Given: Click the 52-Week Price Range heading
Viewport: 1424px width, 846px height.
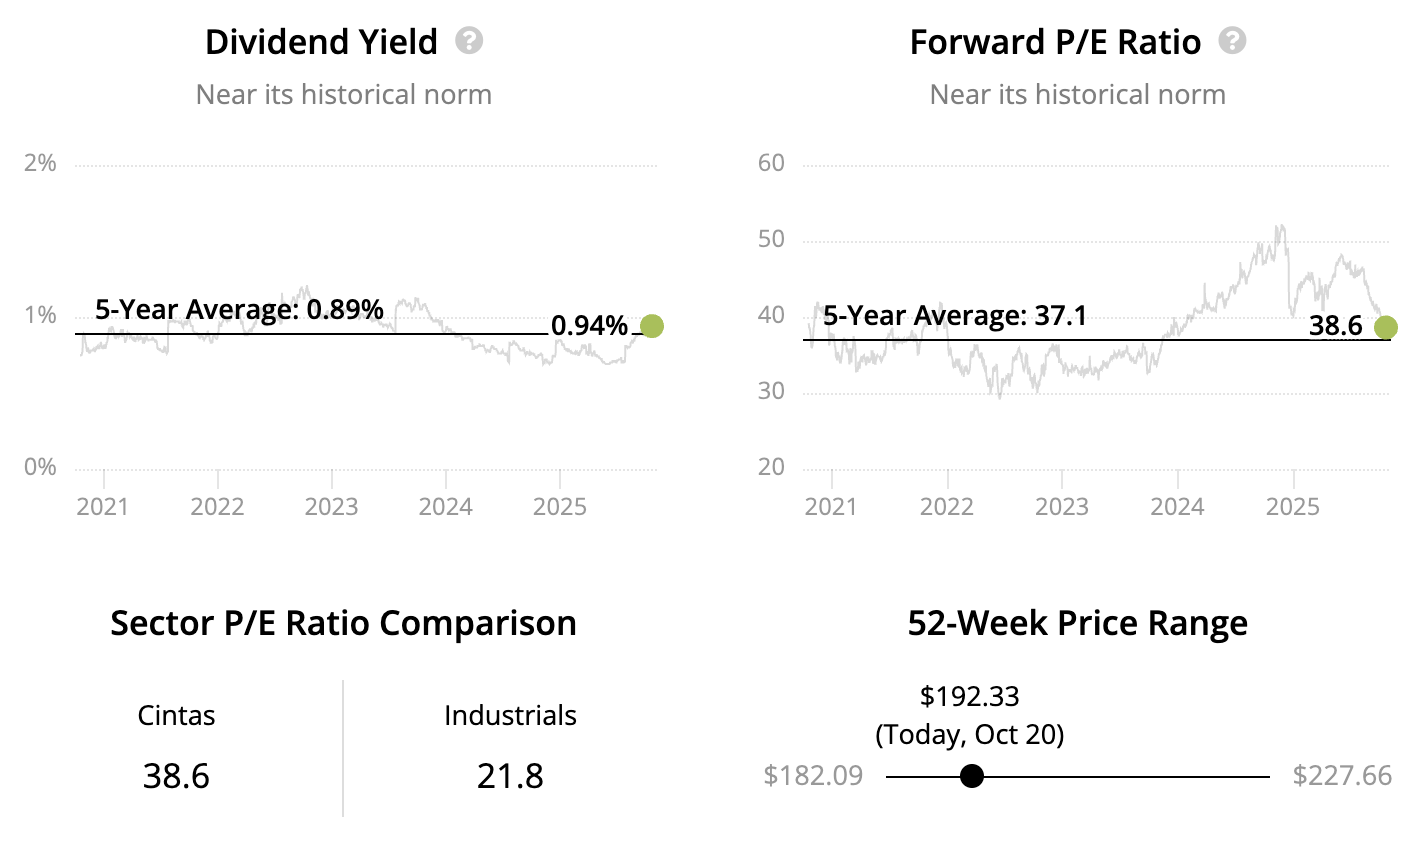Looking at the screenshot, I should tap(1077, 623).
